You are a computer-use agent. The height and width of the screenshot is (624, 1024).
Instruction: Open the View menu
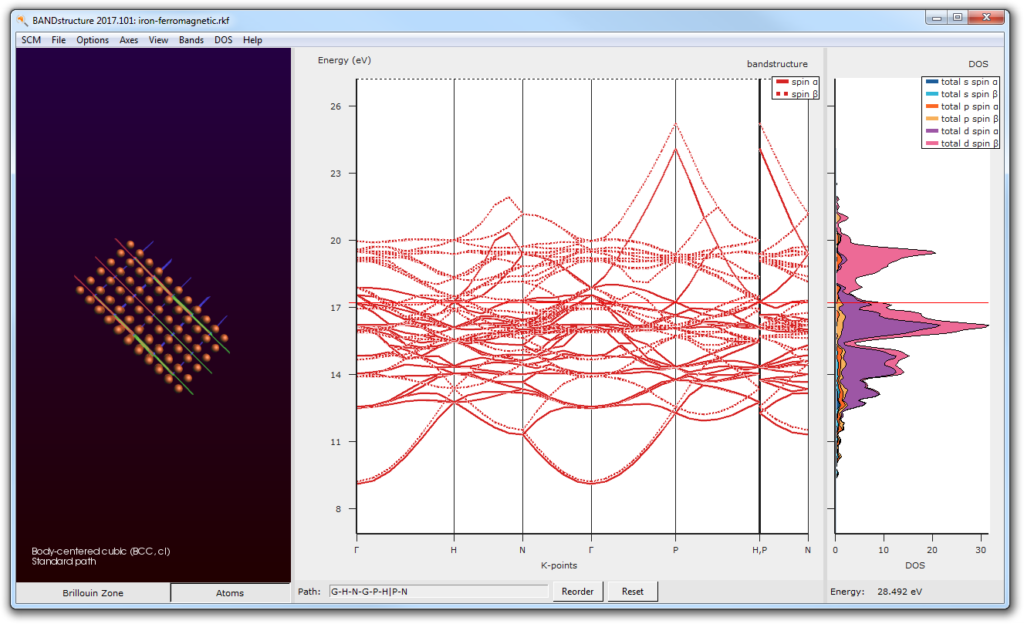(157, 40)
